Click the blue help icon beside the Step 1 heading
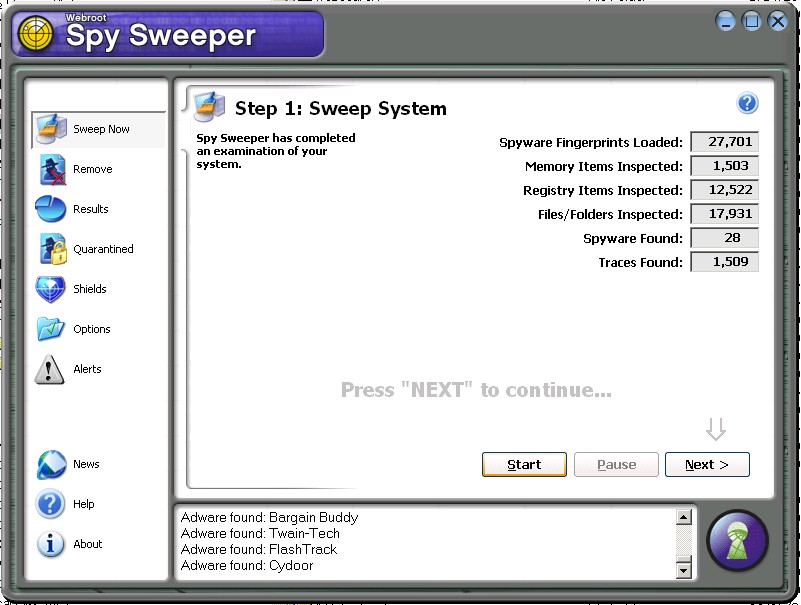Screen dimensions: 801x605 pyautogui.click(x=747, y=103)
